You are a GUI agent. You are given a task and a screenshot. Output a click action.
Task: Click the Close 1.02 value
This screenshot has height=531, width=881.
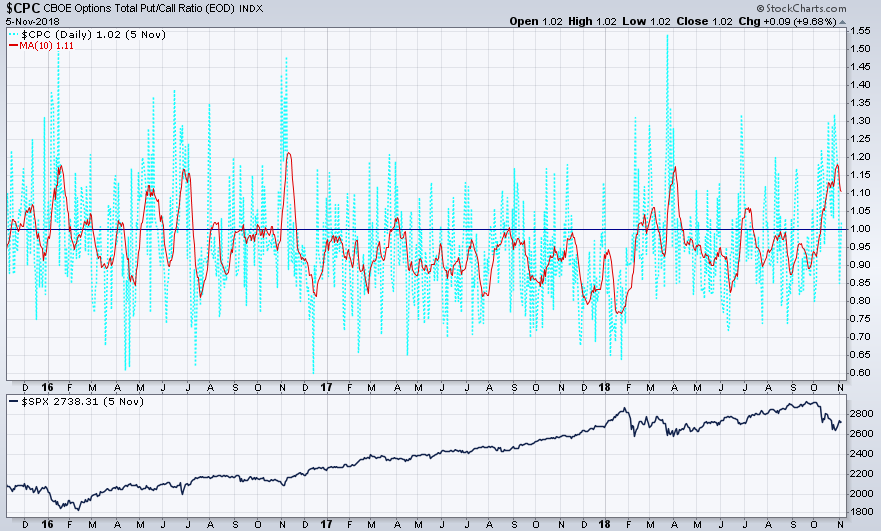[x=705, y=21]
